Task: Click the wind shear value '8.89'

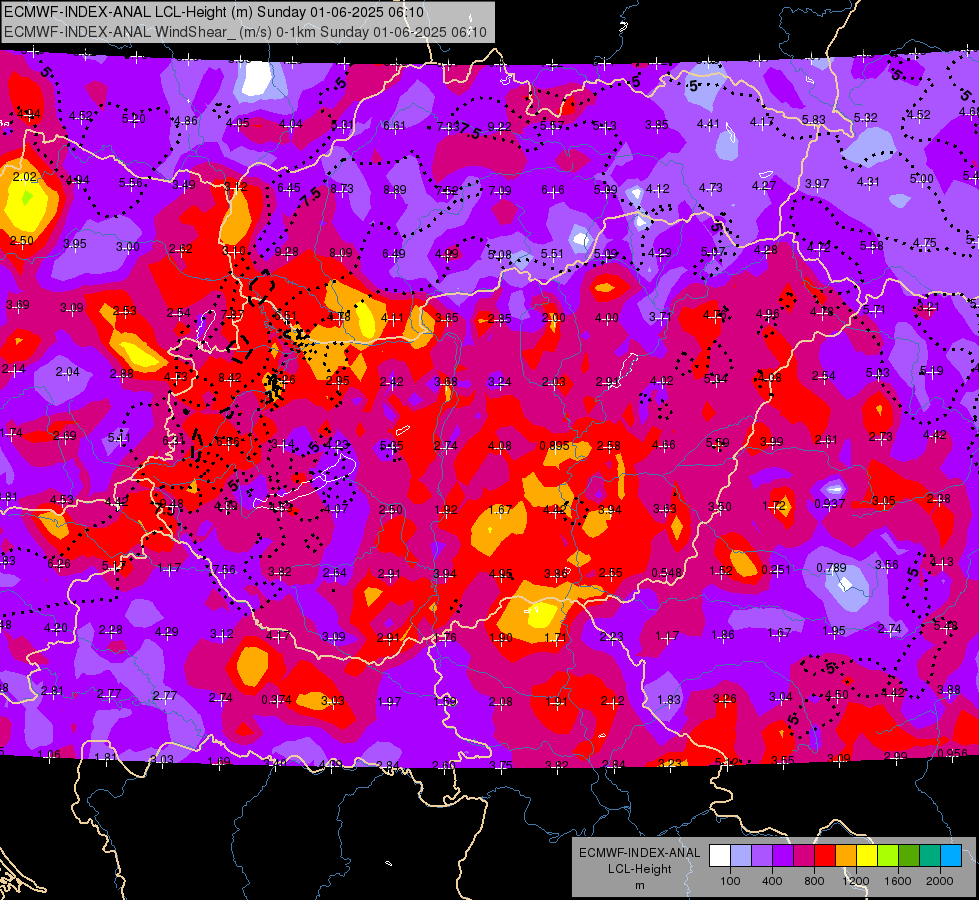Action: (x=395, y=189)
